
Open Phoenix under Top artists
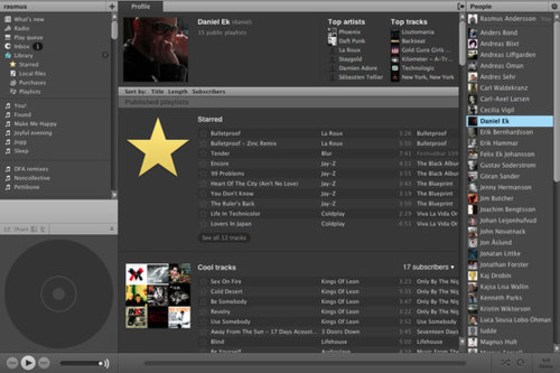(x=349, y=32)
